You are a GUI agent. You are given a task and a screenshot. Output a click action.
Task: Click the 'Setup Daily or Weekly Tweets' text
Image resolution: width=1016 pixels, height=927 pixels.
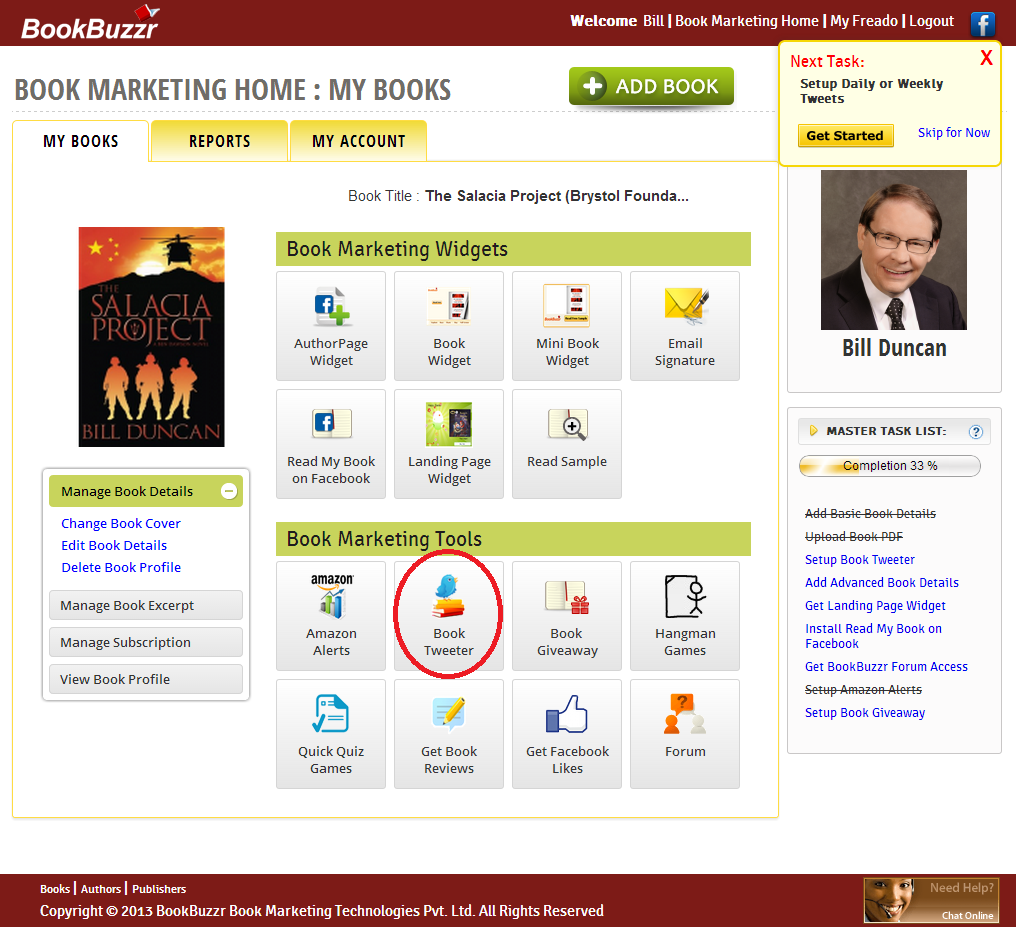871,91
